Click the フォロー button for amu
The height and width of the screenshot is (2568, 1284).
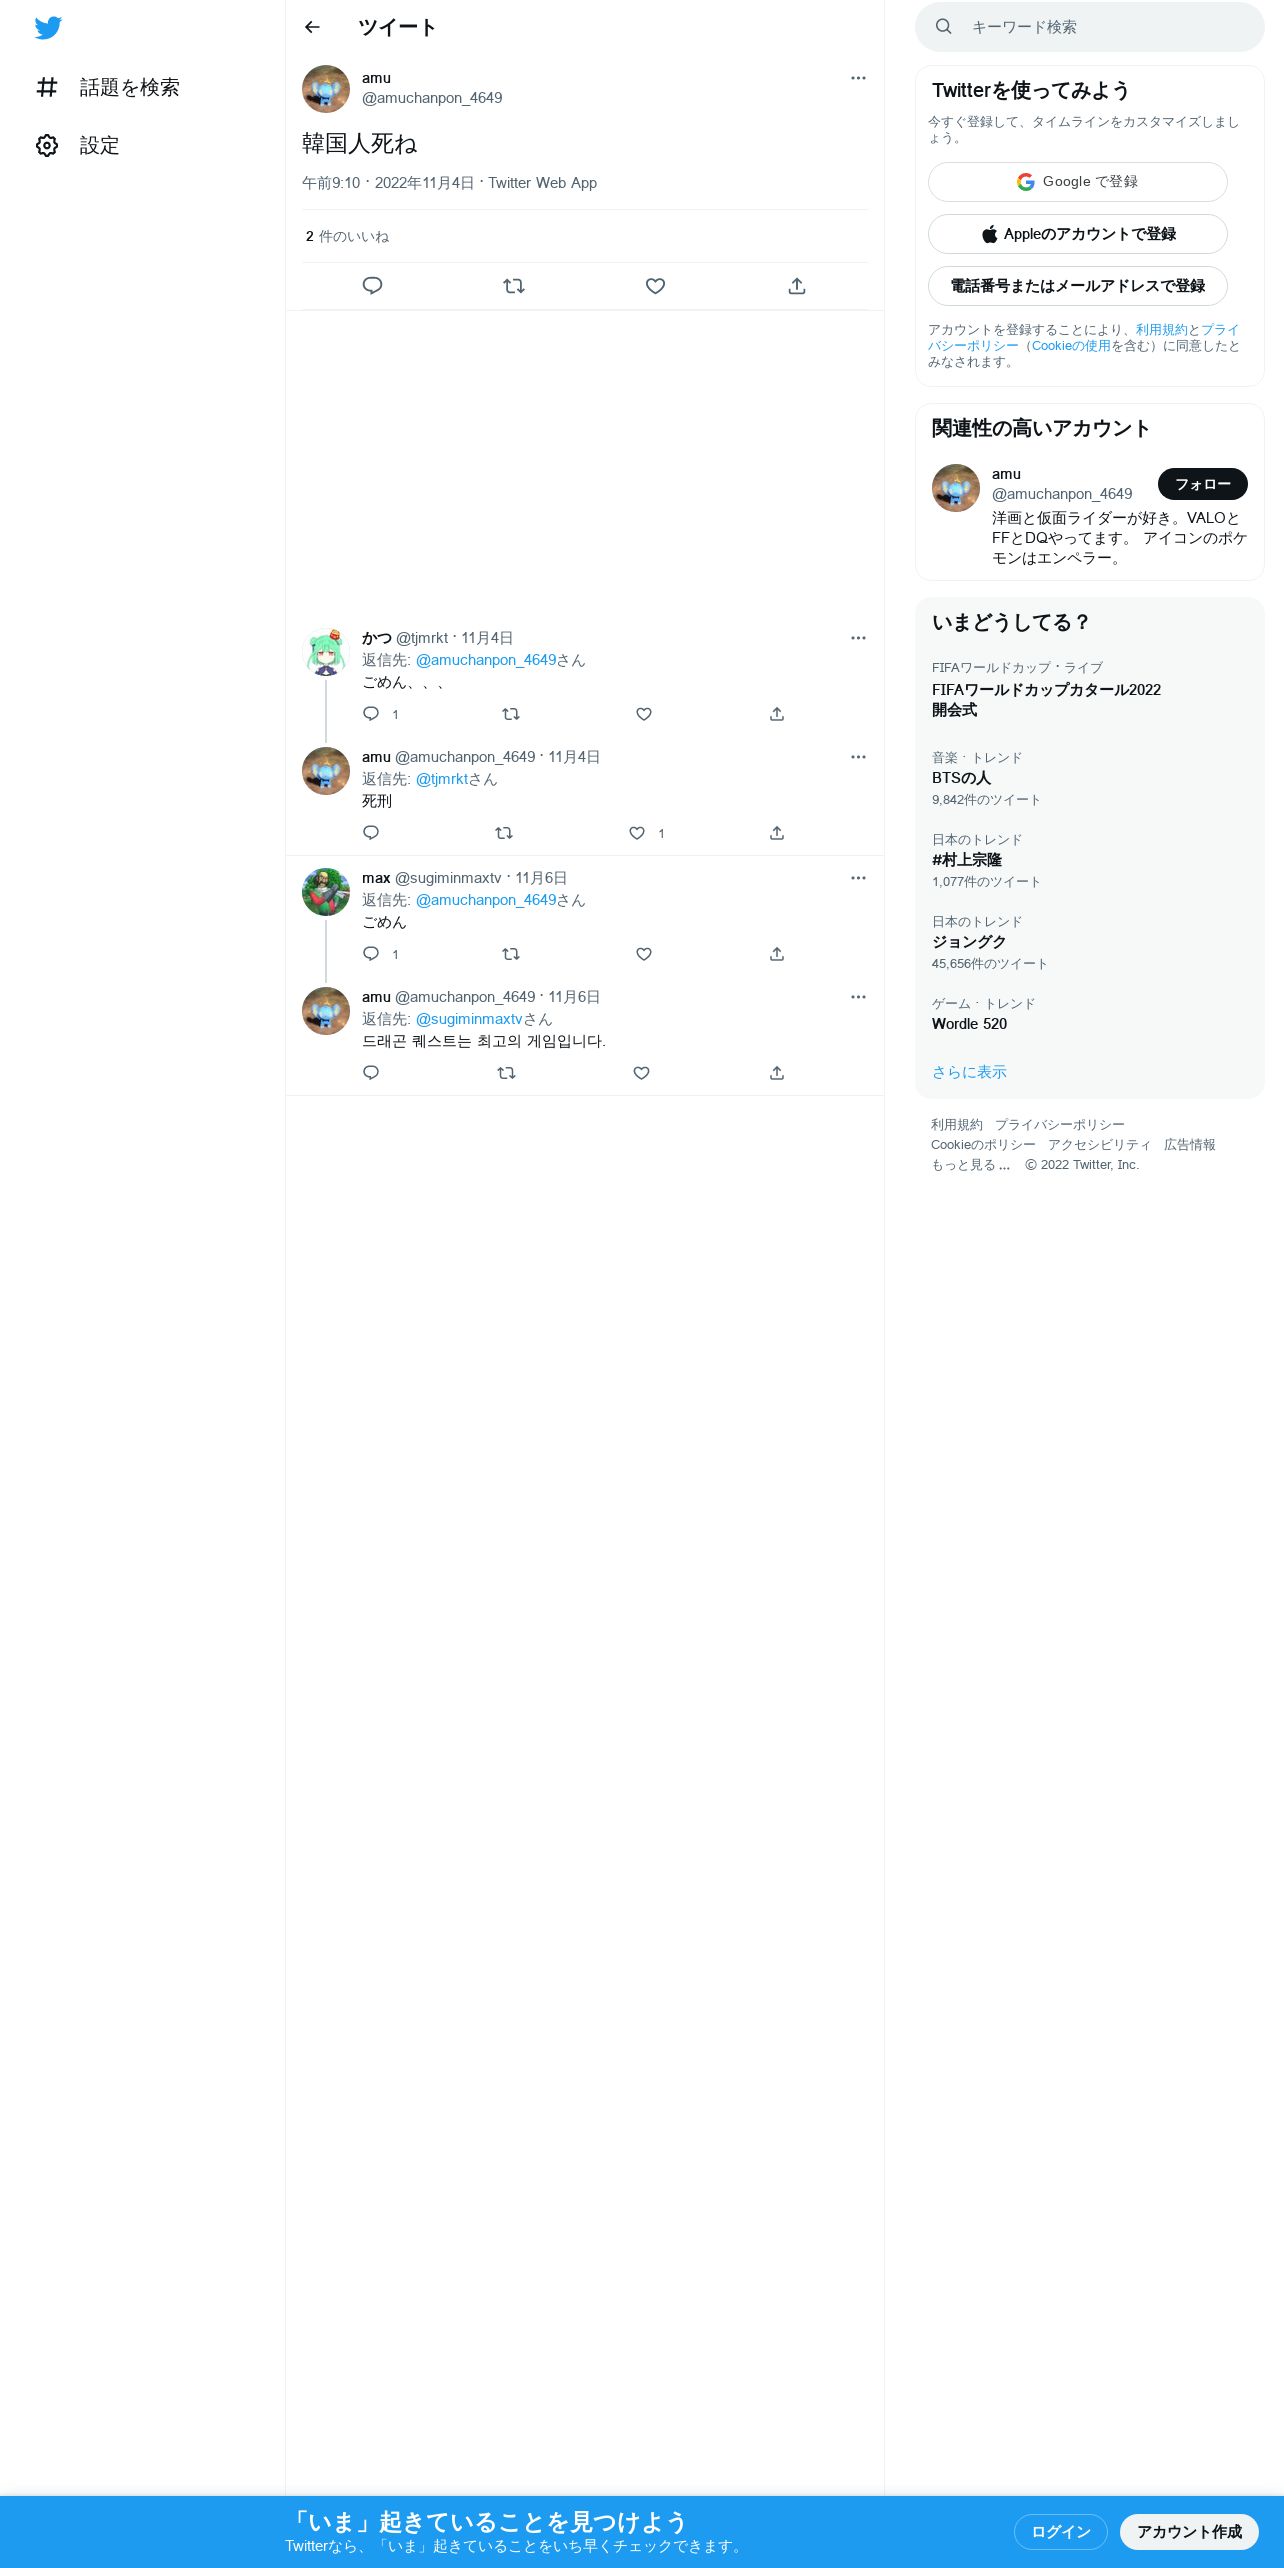[x=1203, y=484]
